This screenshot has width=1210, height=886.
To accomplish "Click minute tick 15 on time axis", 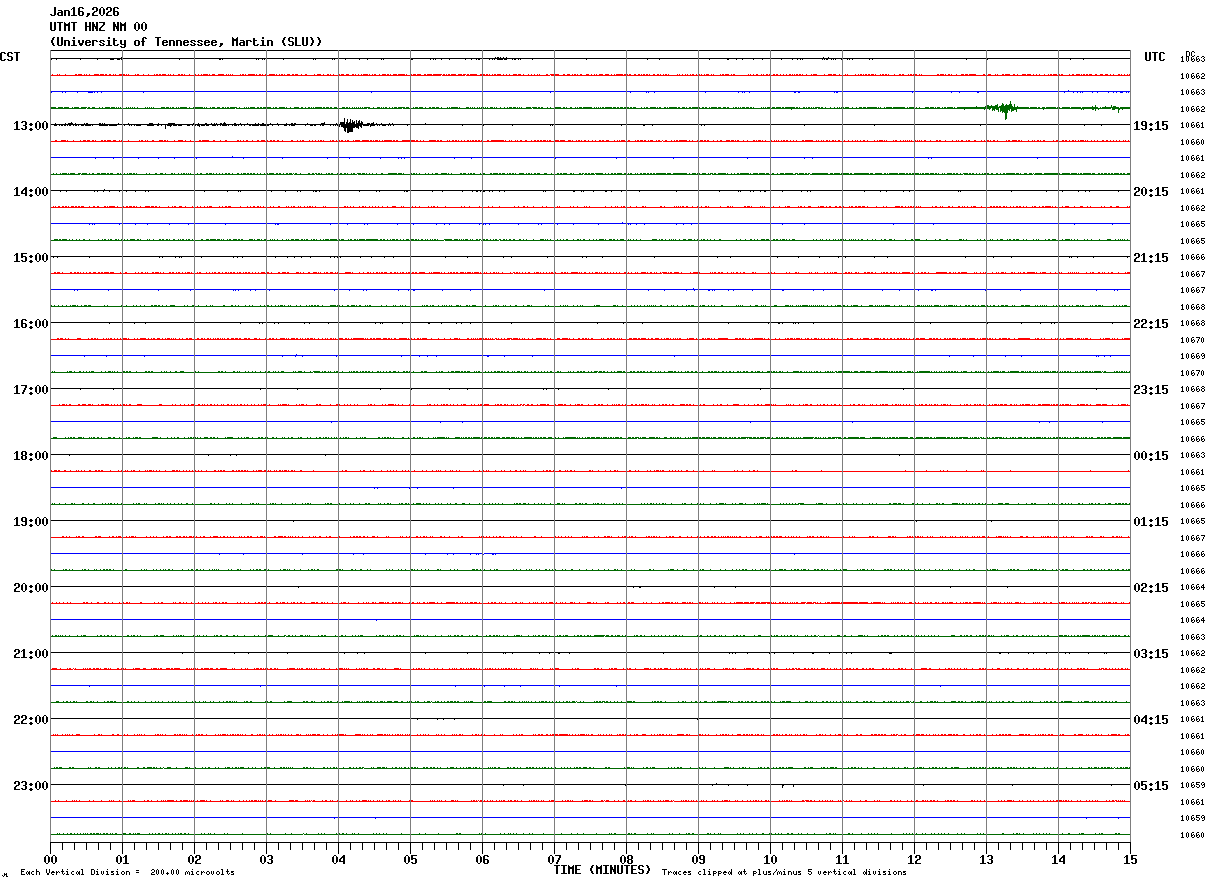I will pos(1129,859).
